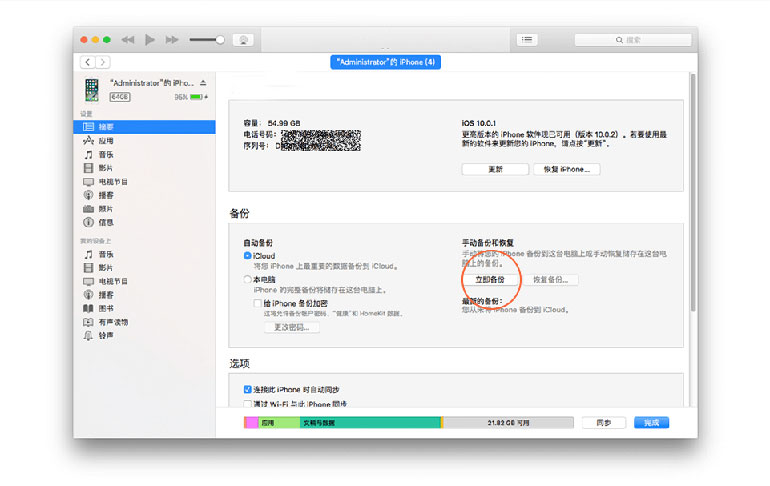The height and width of the screenshot is (486, 770).
Task: Click the eject icon beside device name
Action: tap(204, 82)
